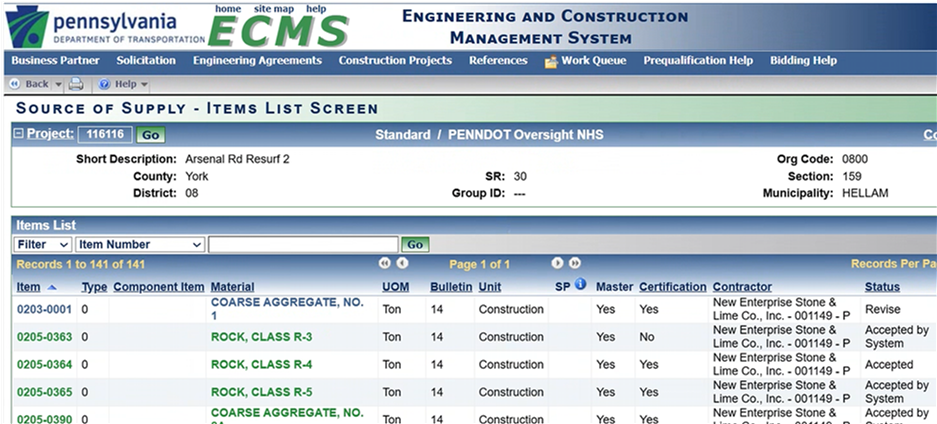Image resolution: width=937 pixels, height=424 pixels.
Task: Open the Prequalification Help menu
Action: coord(698,60)
